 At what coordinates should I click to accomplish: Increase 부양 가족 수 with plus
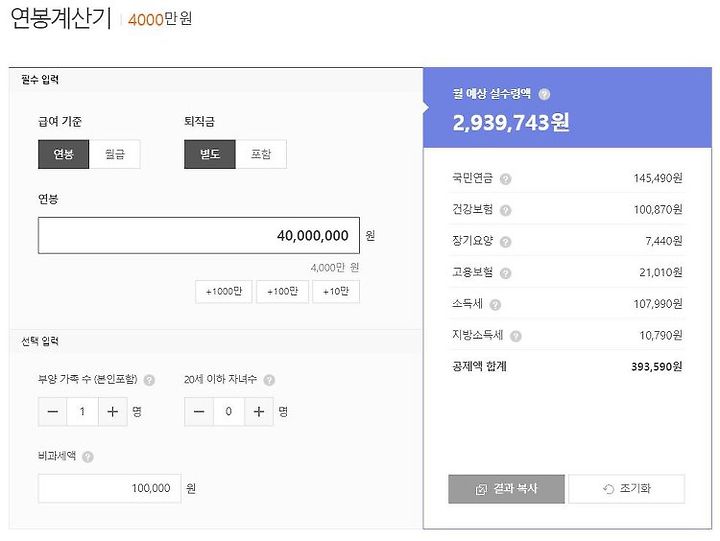coord(112,412)
